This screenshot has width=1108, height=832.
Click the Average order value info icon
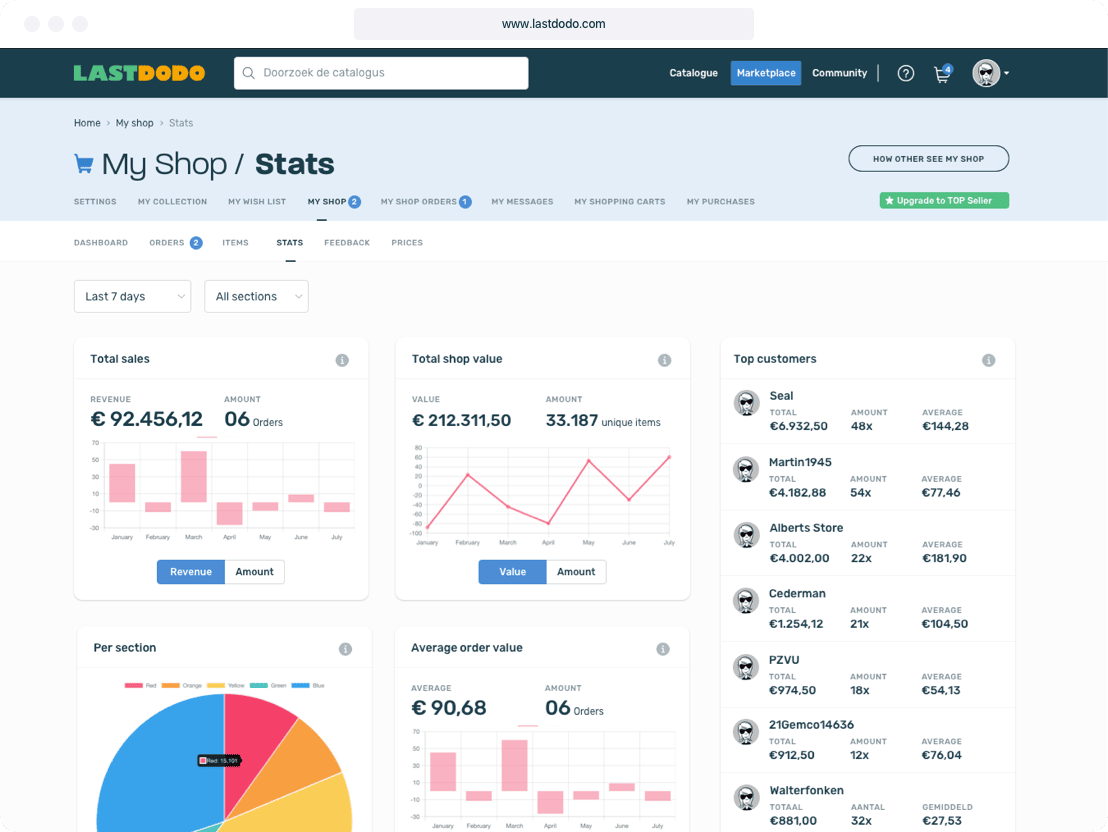pos(662,649)
